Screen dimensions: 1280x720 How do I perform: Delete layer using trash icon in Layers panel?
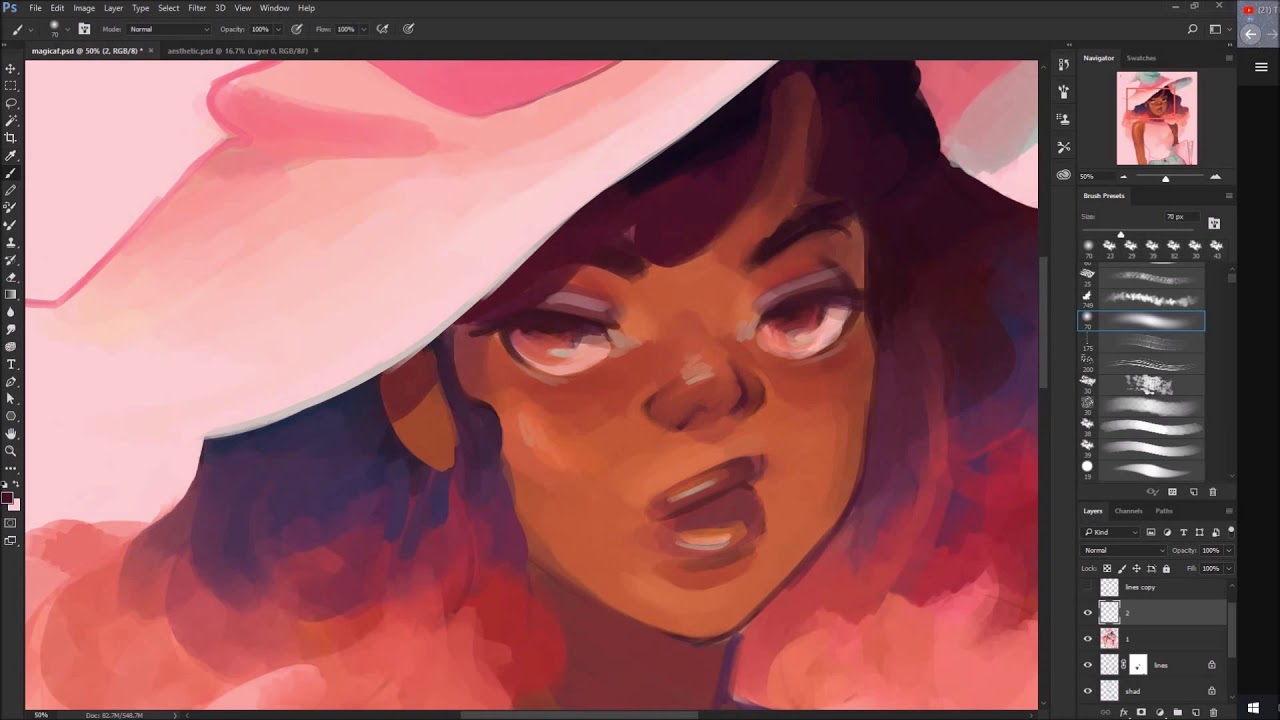click(1213, 712)
